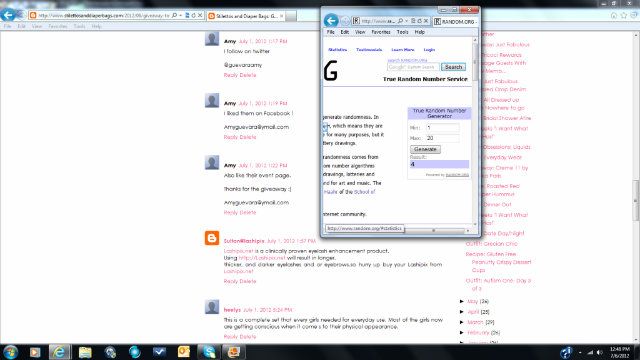Click Blogger favicon in blog address bar

tap(33, 16)
